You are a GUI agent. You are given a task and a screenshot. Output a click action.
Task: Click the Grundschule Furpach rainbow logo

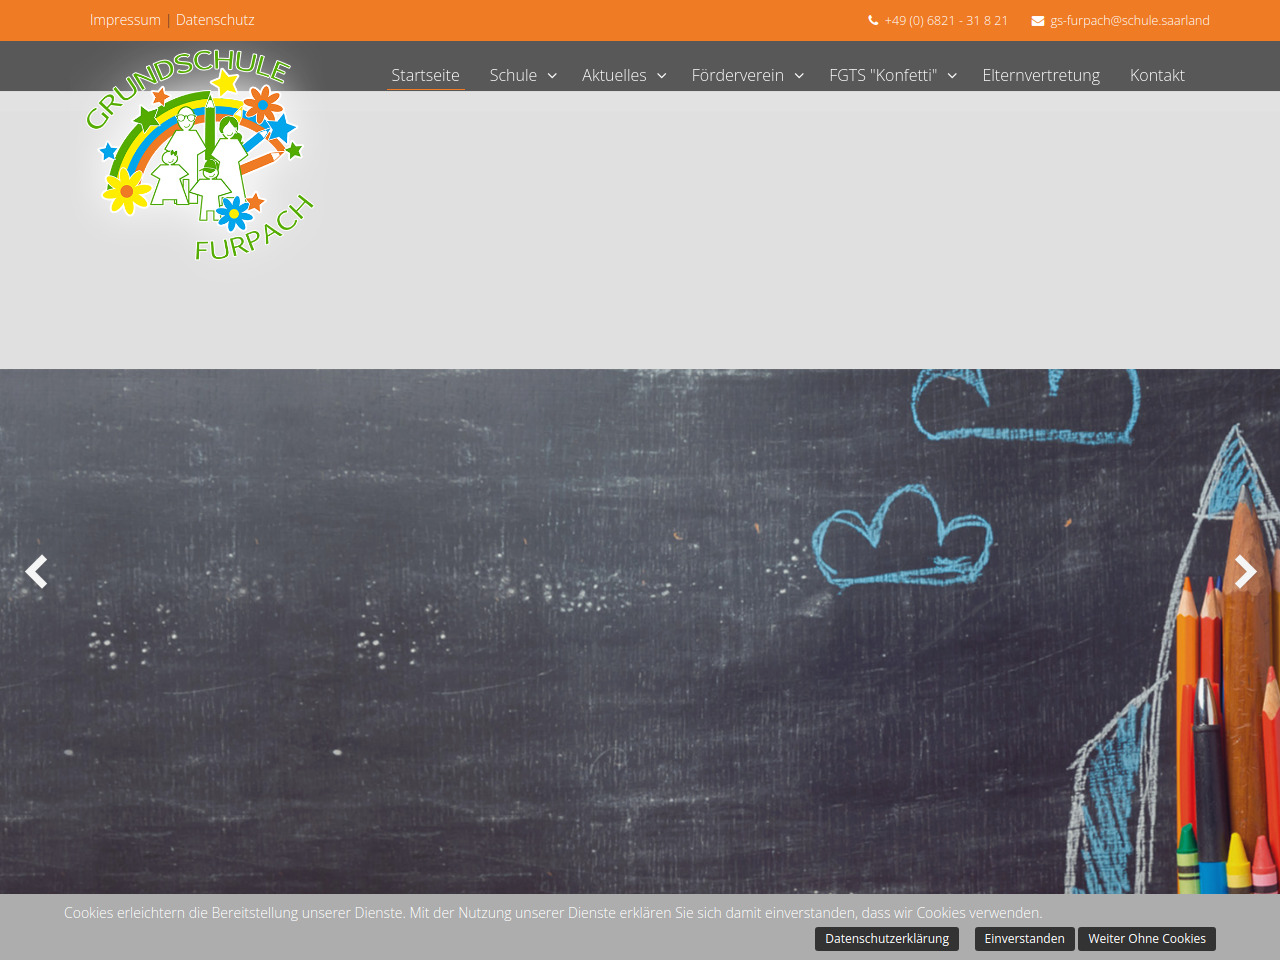199,155
